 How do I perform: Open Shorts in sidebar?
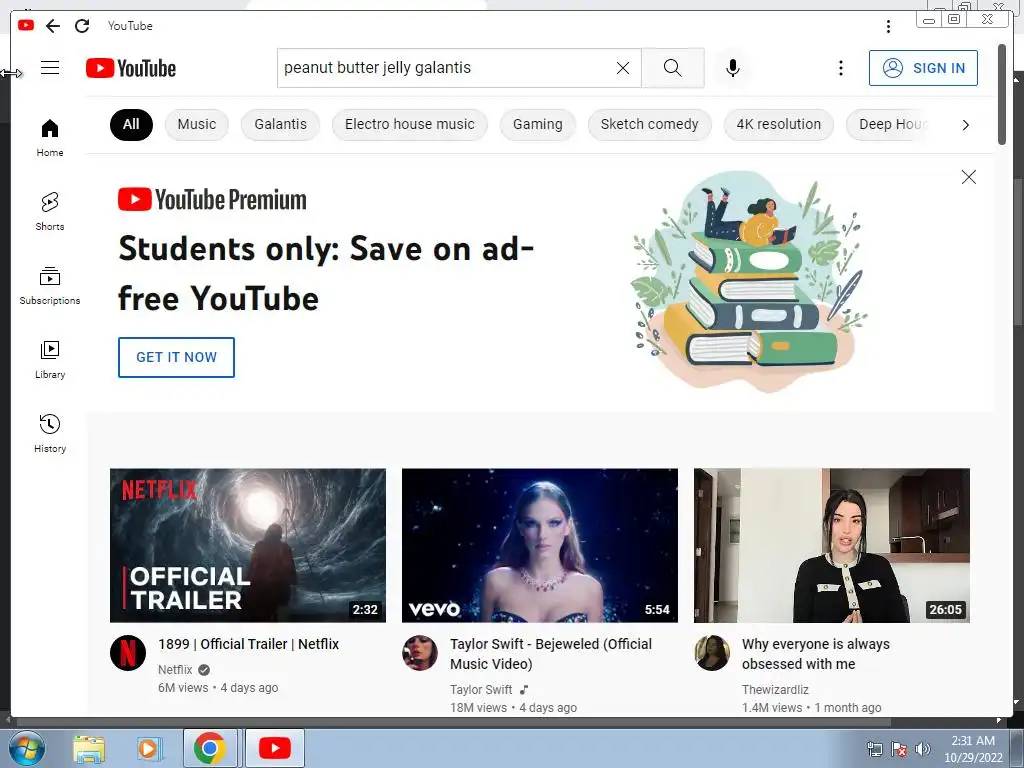point(50,212)
